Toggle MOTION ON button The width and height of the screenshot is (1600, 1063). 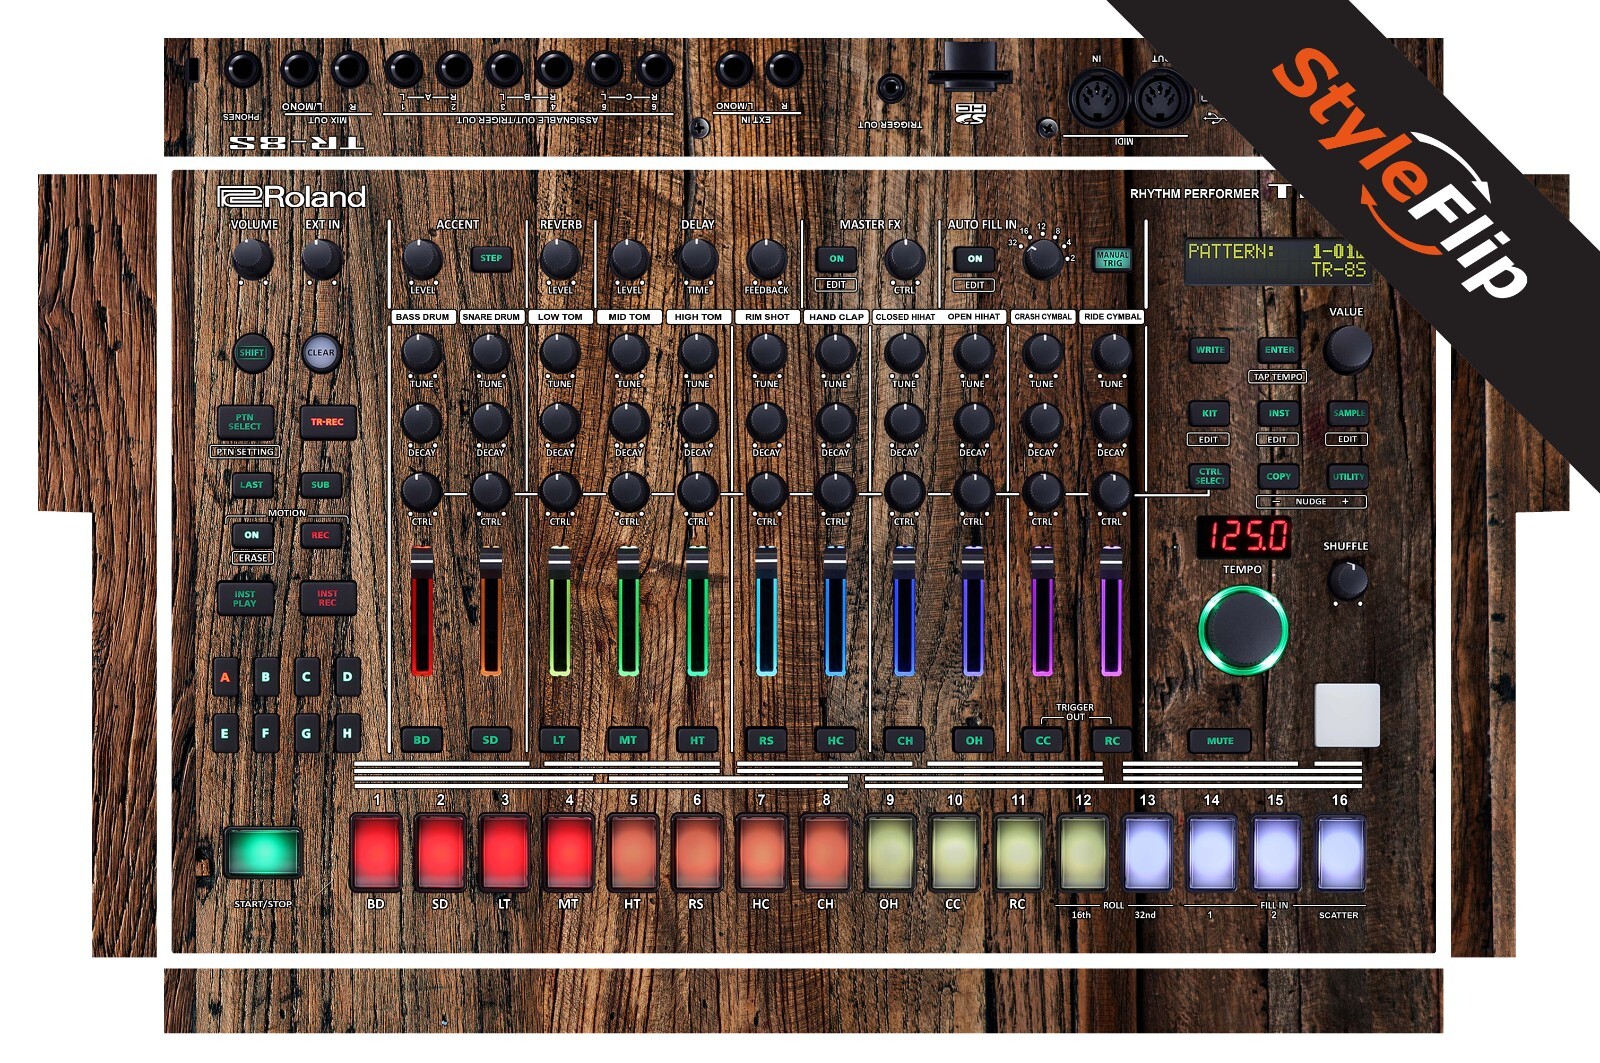tap(252, 535)
